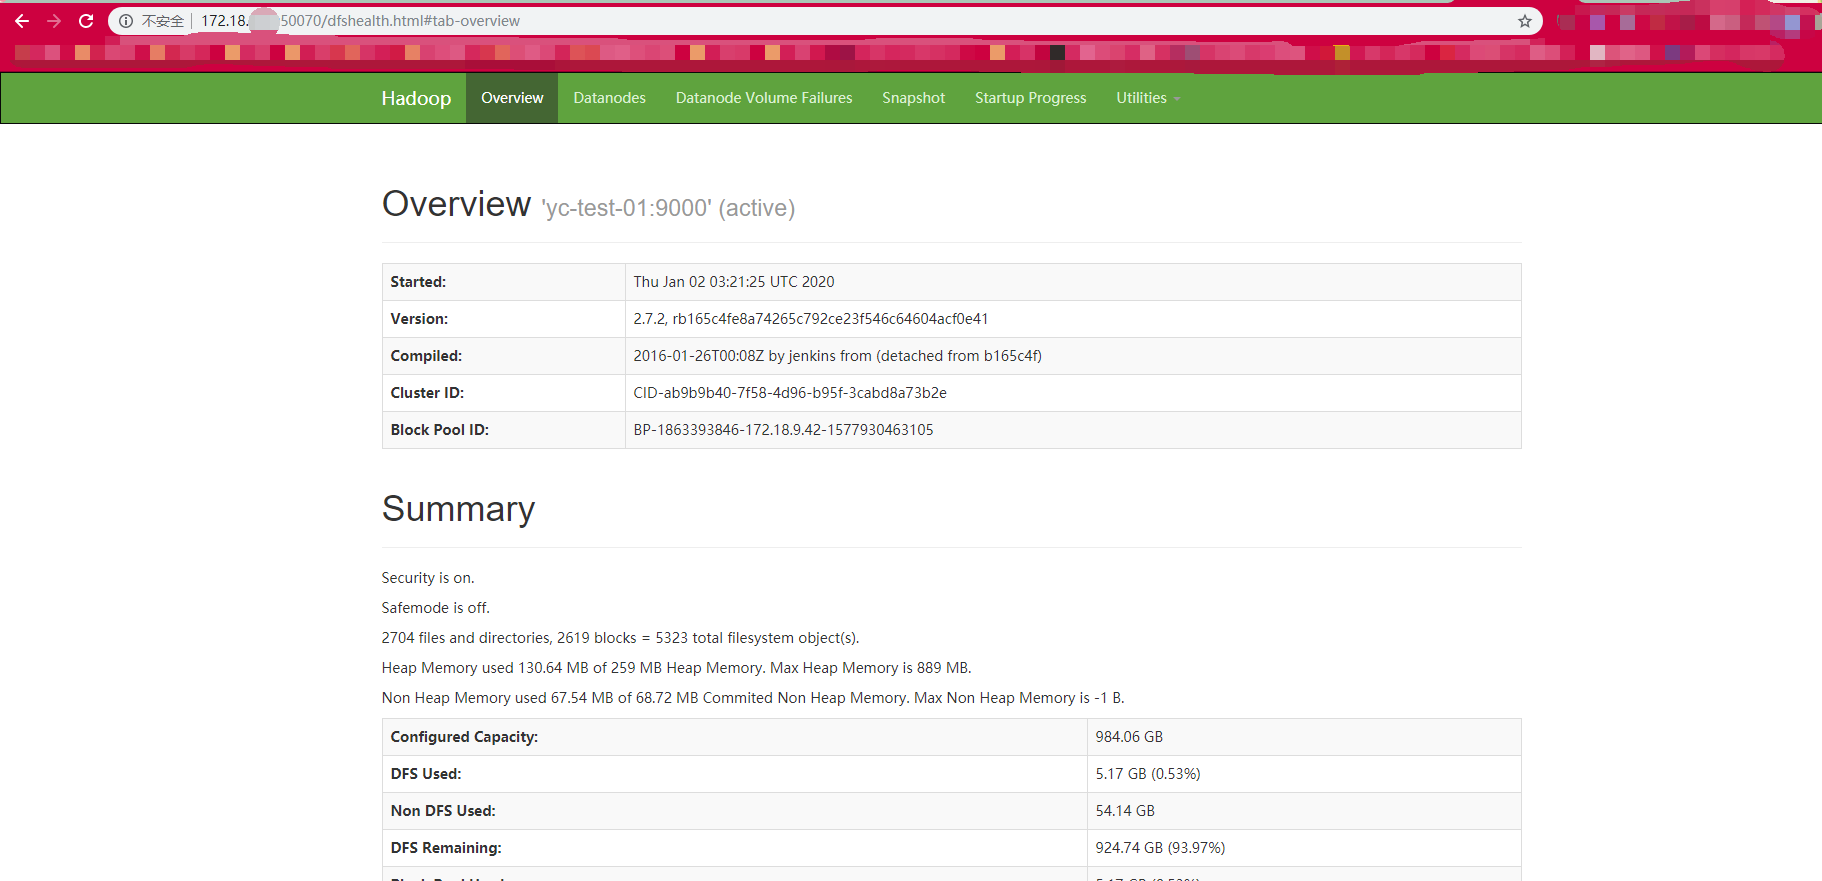Click the Version: label cell
The height and width of the screenshot is (881, 1822).
tap(503, 319)
